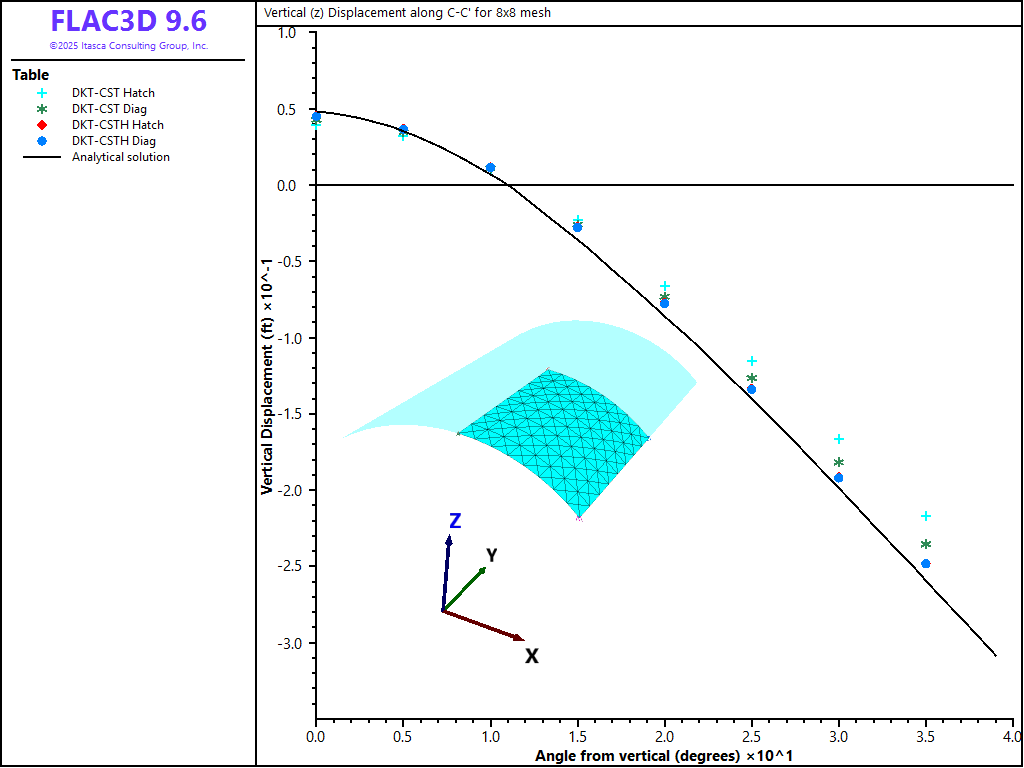Click the cyan plus legend marker for DKT-CST Hatch
The height and width of the screenshot is (768, 1024).
[x=42, y=93]
